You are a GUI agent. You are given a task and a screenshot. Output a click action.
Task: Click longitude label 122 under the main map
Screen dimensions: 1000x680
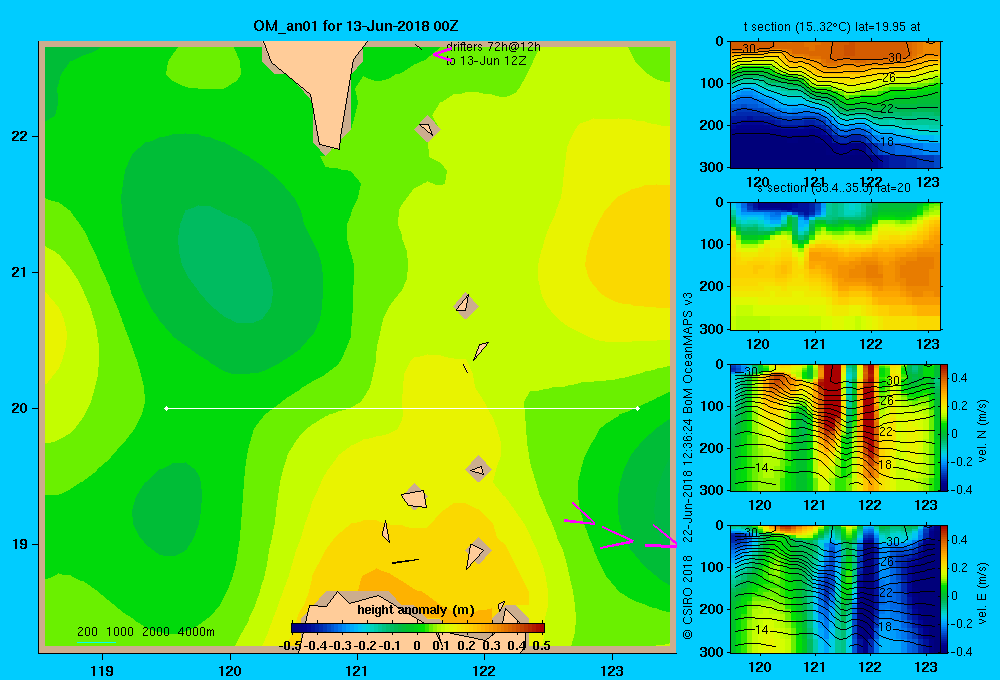484,670
